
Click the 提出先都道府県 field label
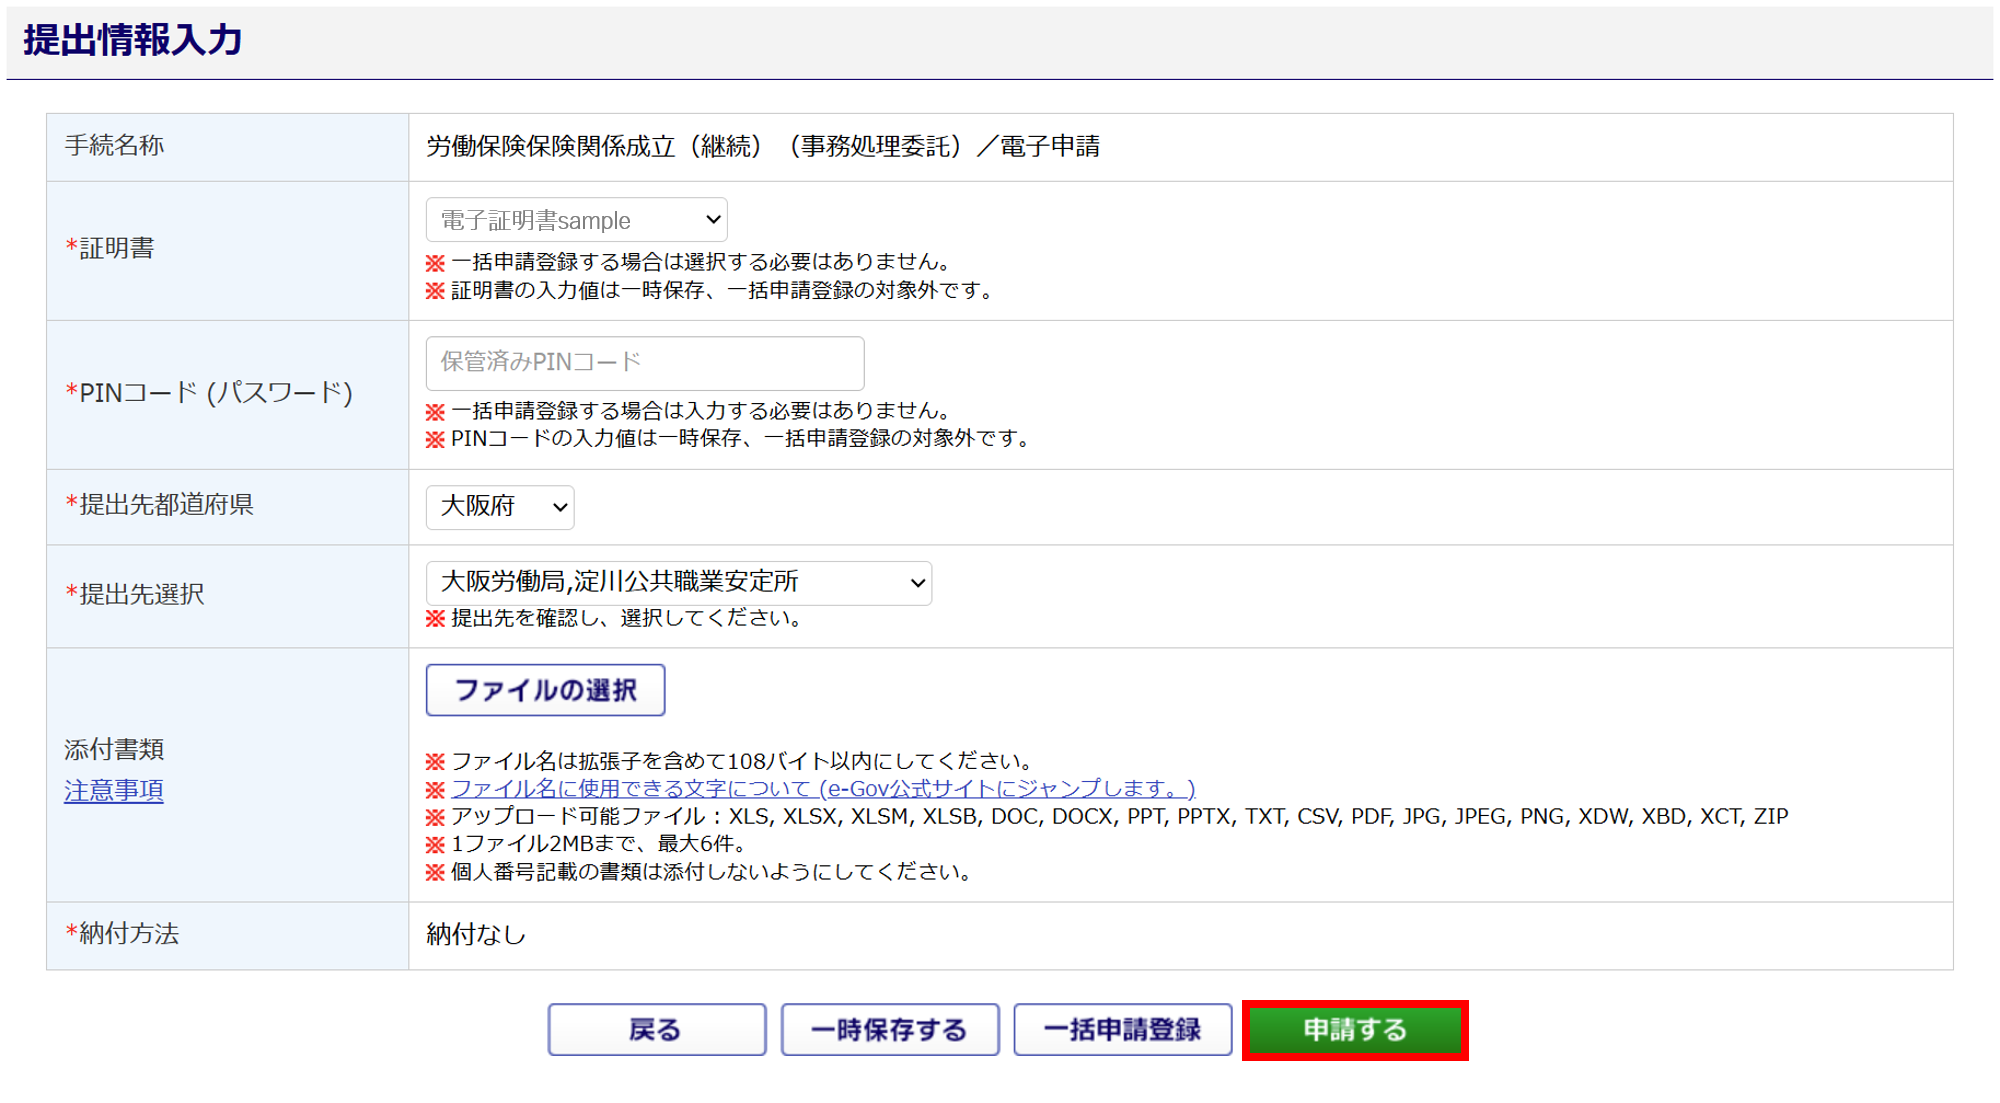tap(166, 505)
